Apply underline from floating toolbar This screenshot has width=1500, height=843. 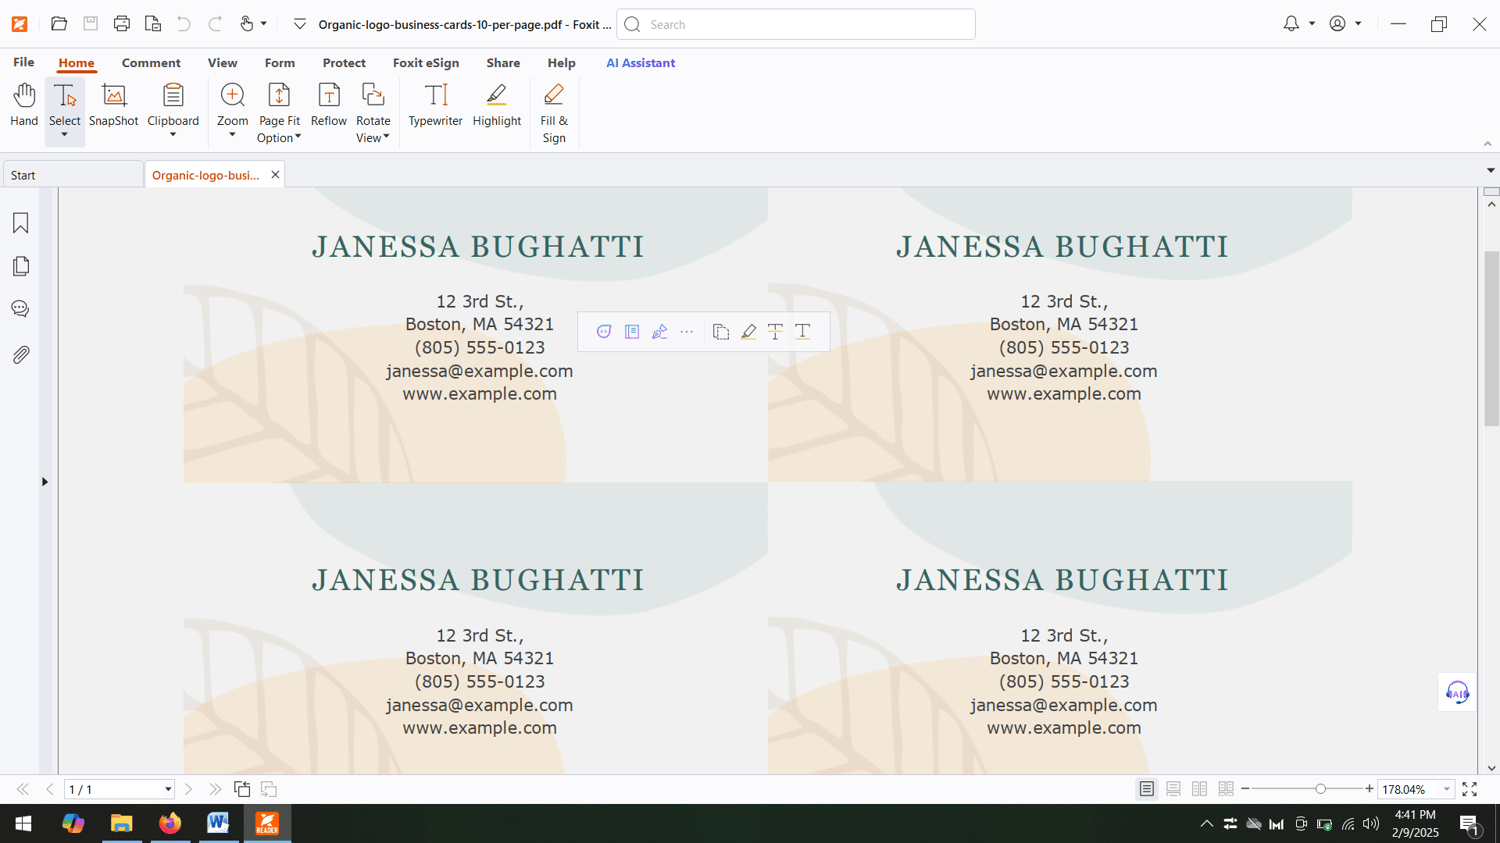click(803, 332)
